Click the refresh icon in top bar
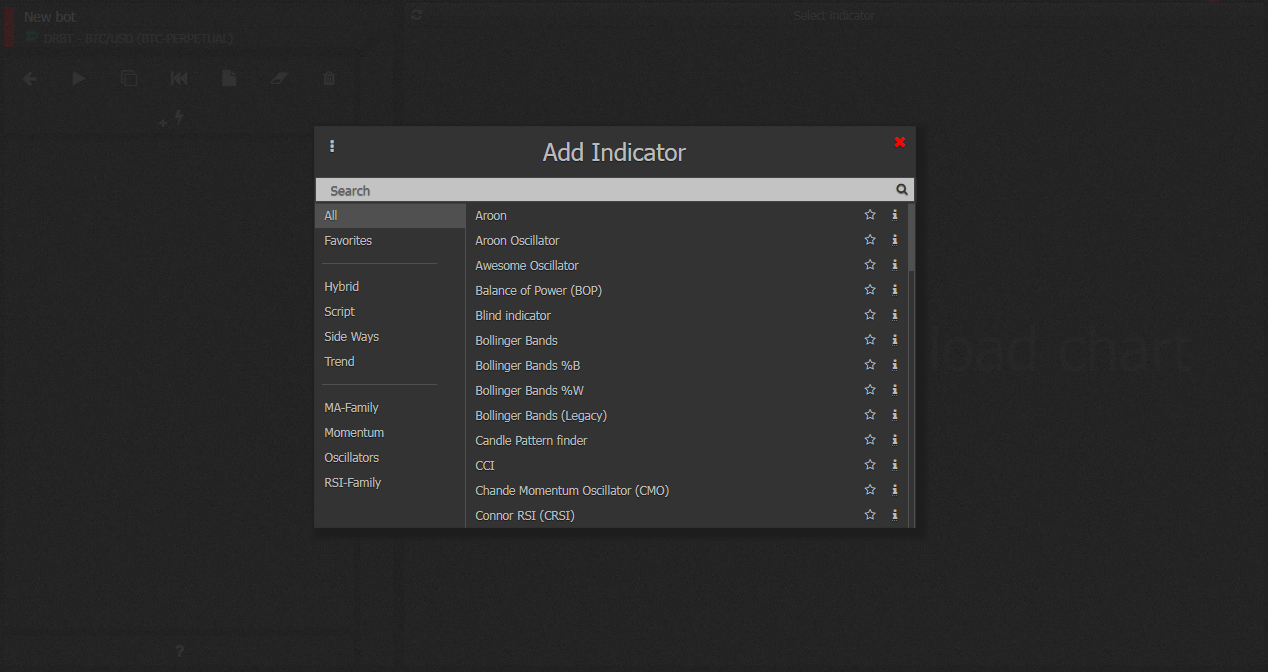The height and width of the screenshot is (672, 1268). [x=417, y=15]
